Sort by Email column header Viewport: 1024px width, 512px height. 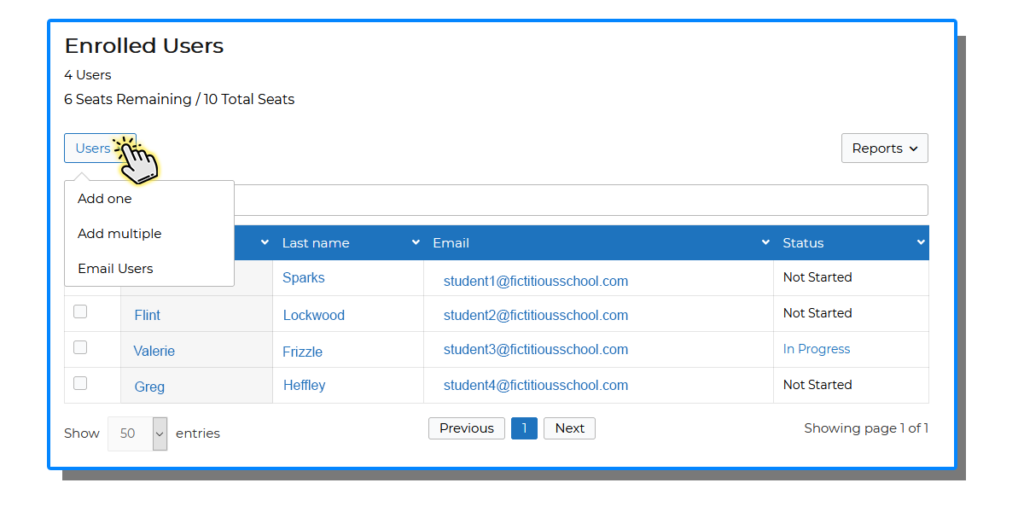pyautogui.click(x=598, y=243)
